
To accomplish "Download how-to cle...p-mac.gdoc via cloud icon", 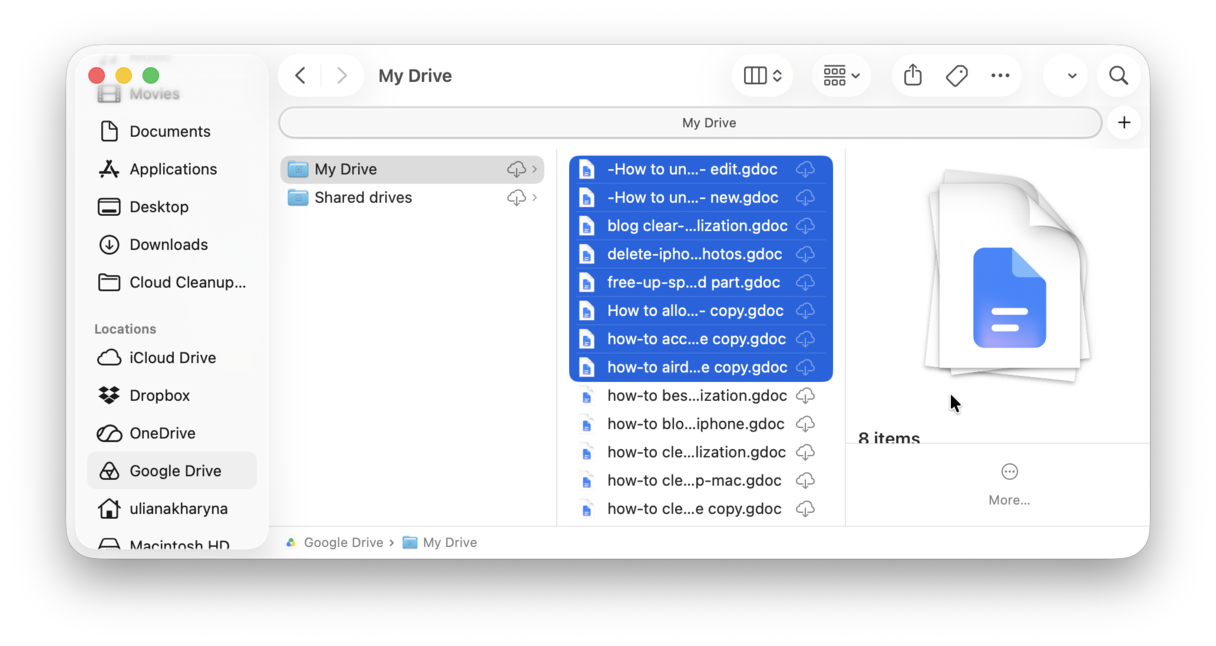I will click(x=805, y=481).
